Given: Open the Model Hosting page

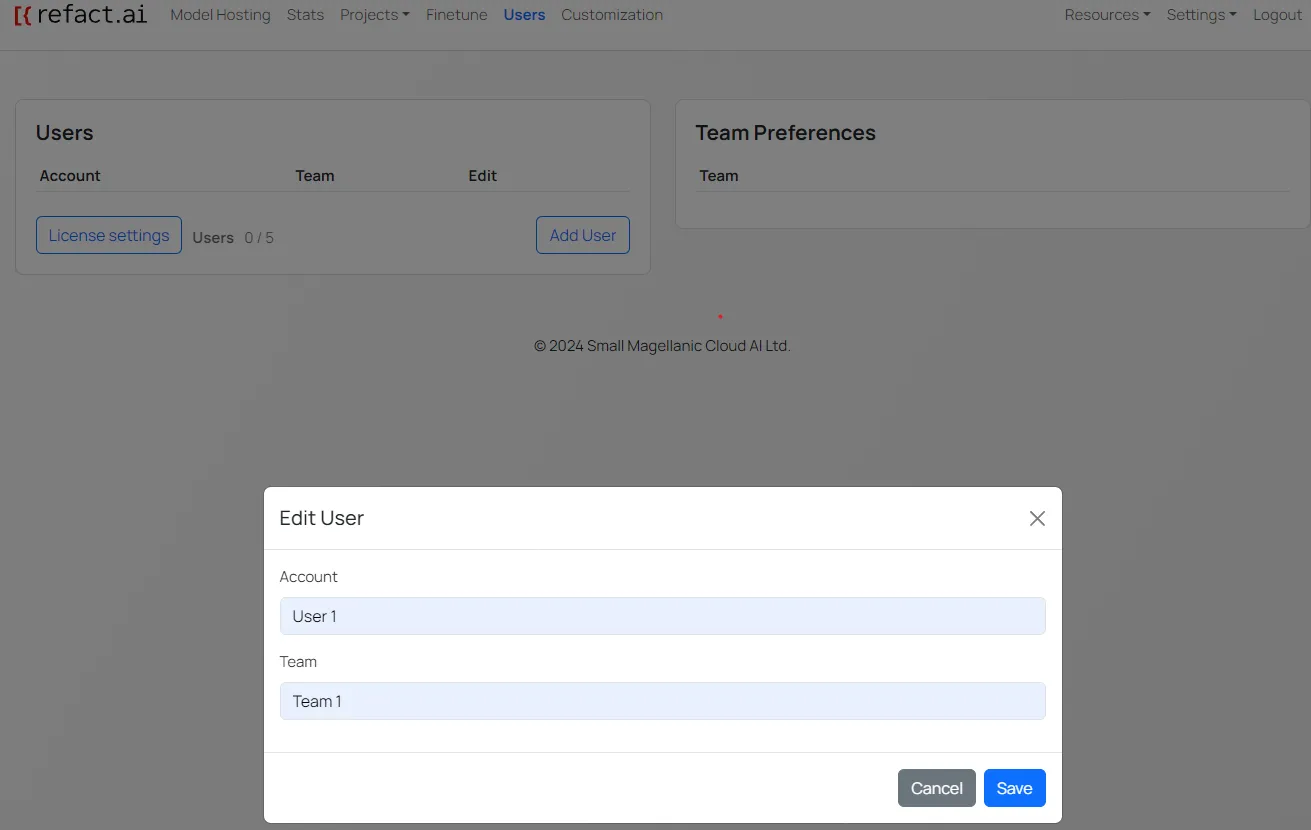Looking at the screenshot, I should pos(220,15).
